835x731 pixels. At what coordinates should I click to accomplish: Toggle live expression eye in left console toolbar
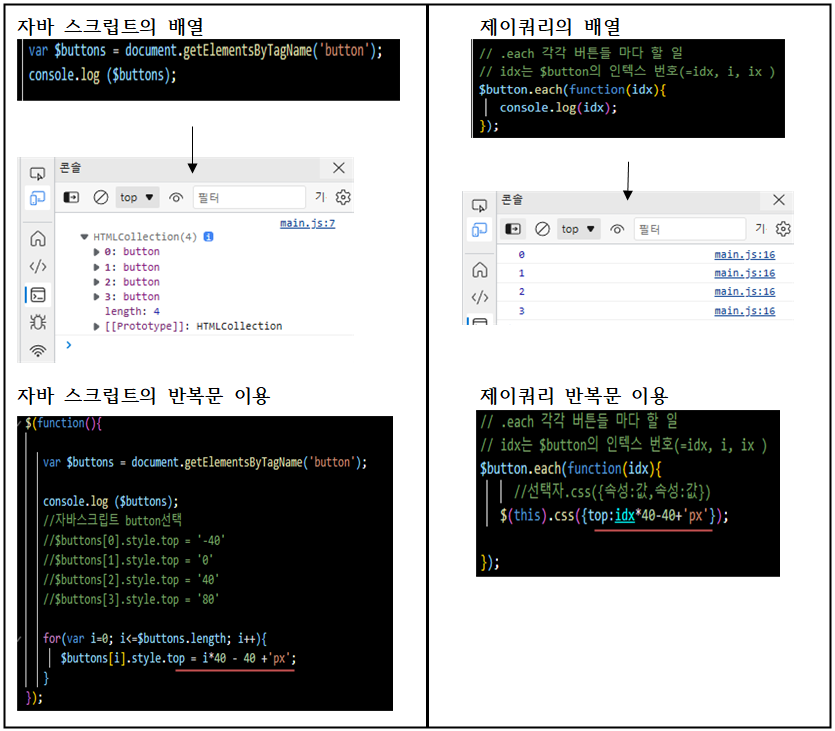click(176, 198)
